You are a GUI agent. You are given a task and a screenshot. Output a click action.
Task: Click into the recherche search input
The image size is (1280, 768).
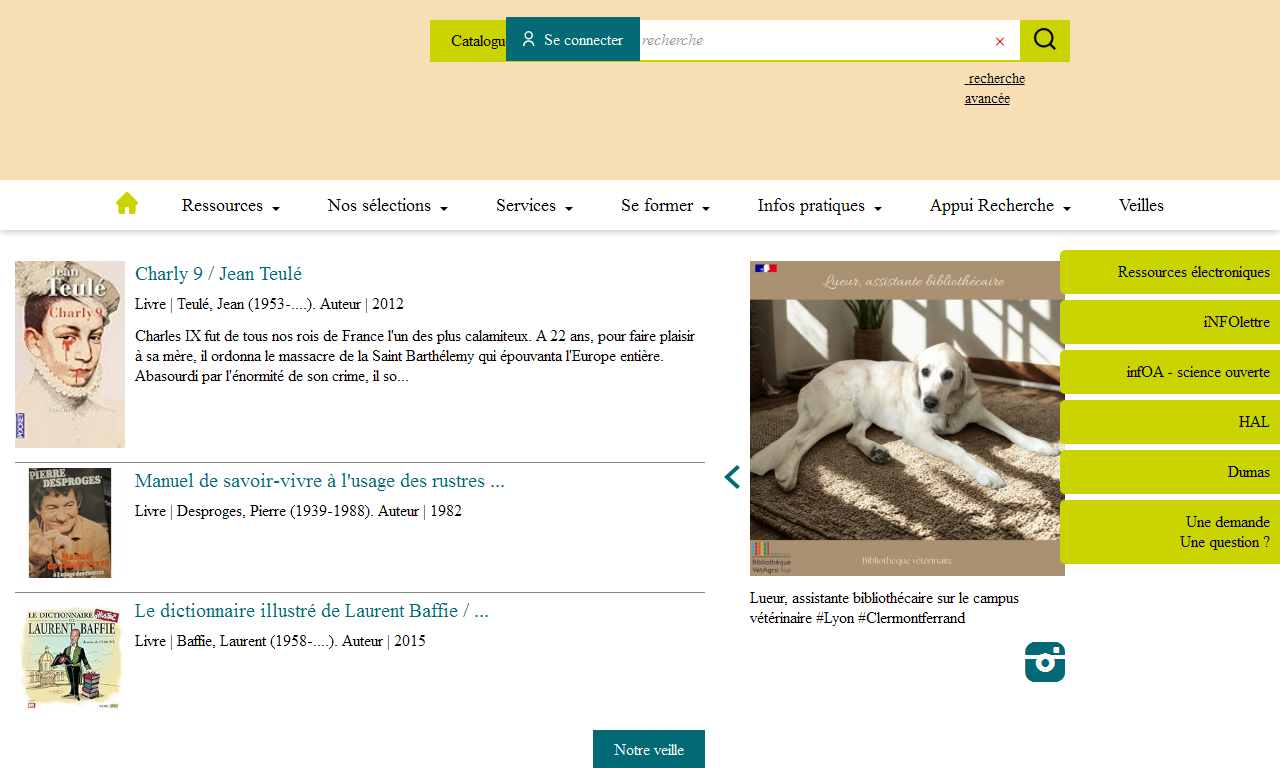pos(810,40)
